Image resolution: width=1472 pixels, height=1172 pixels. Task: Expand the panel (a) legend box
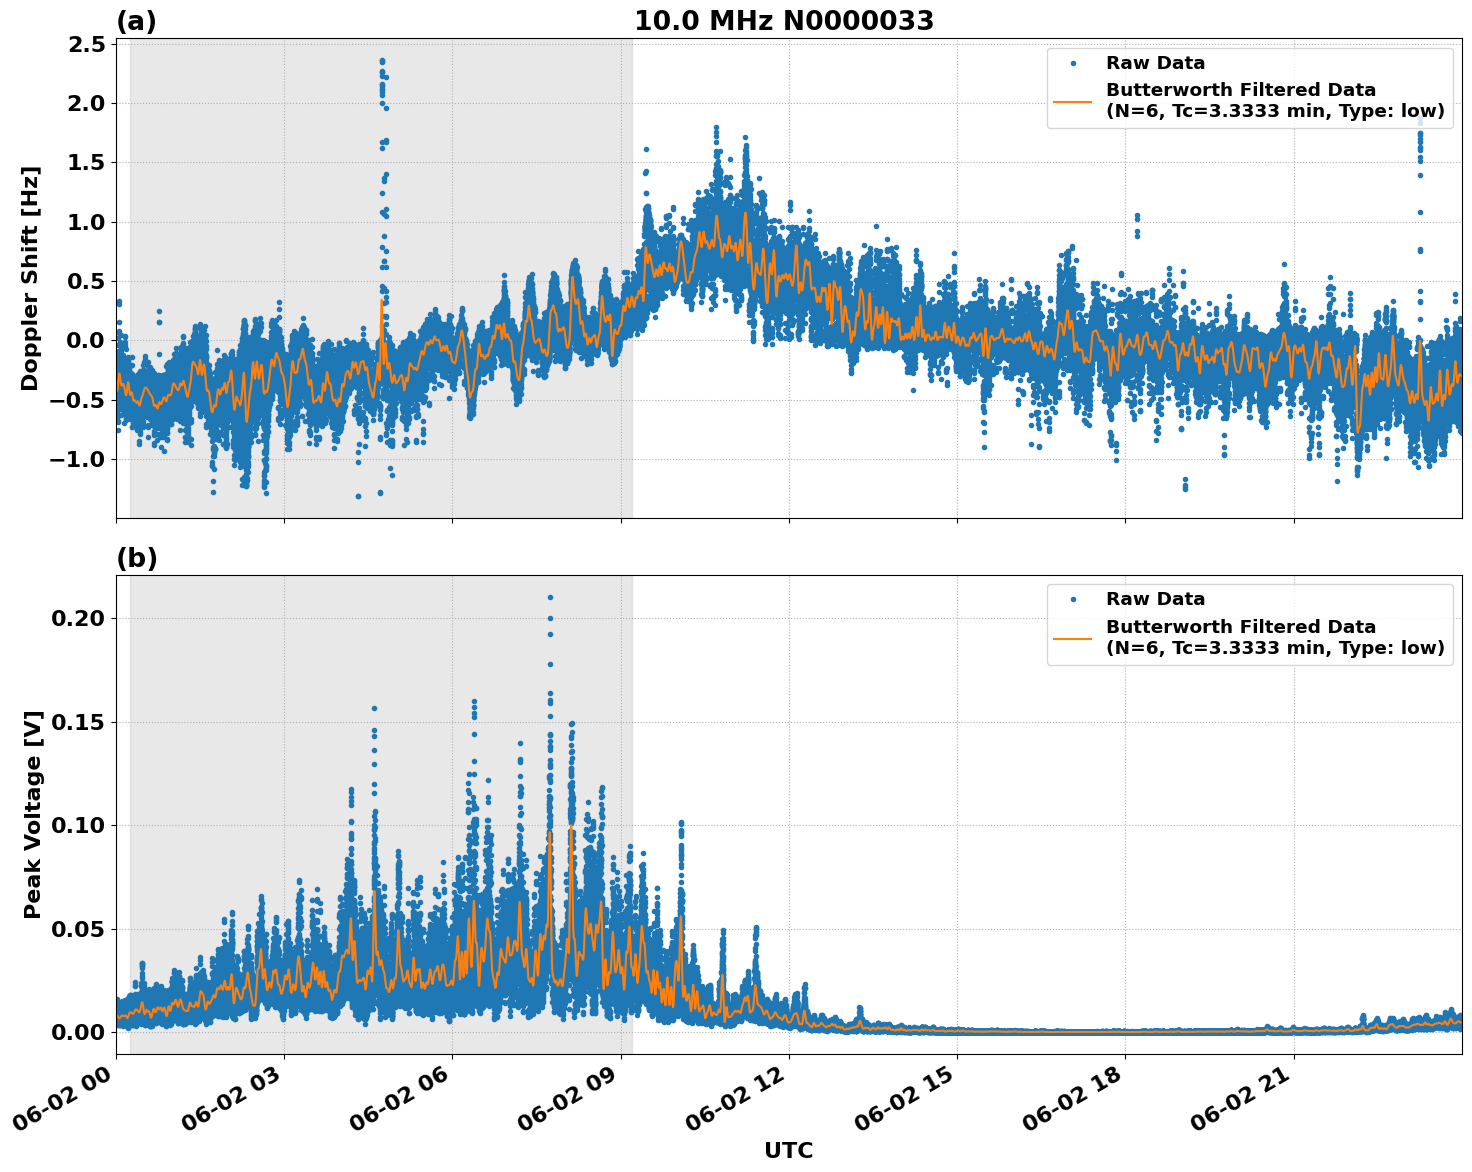click(x=1250, y=85)
